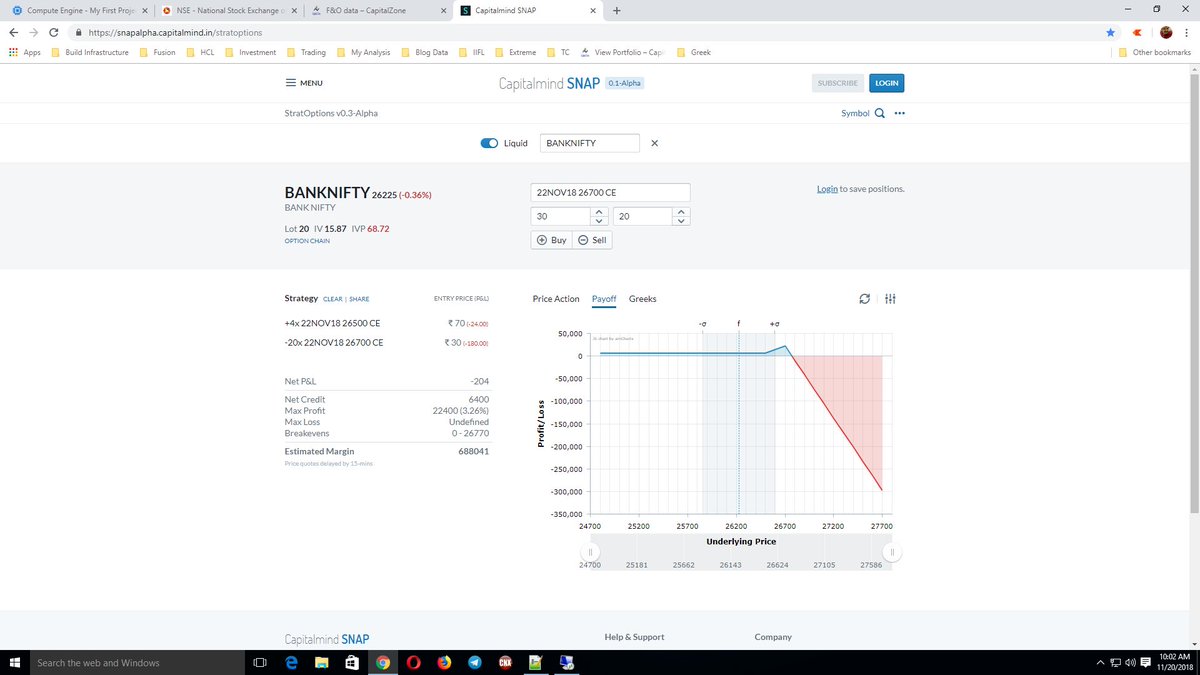Open the Fusion bookmark folder
Image resolution: width=1200 pixels, height=675 pixels.
[157, 52]
